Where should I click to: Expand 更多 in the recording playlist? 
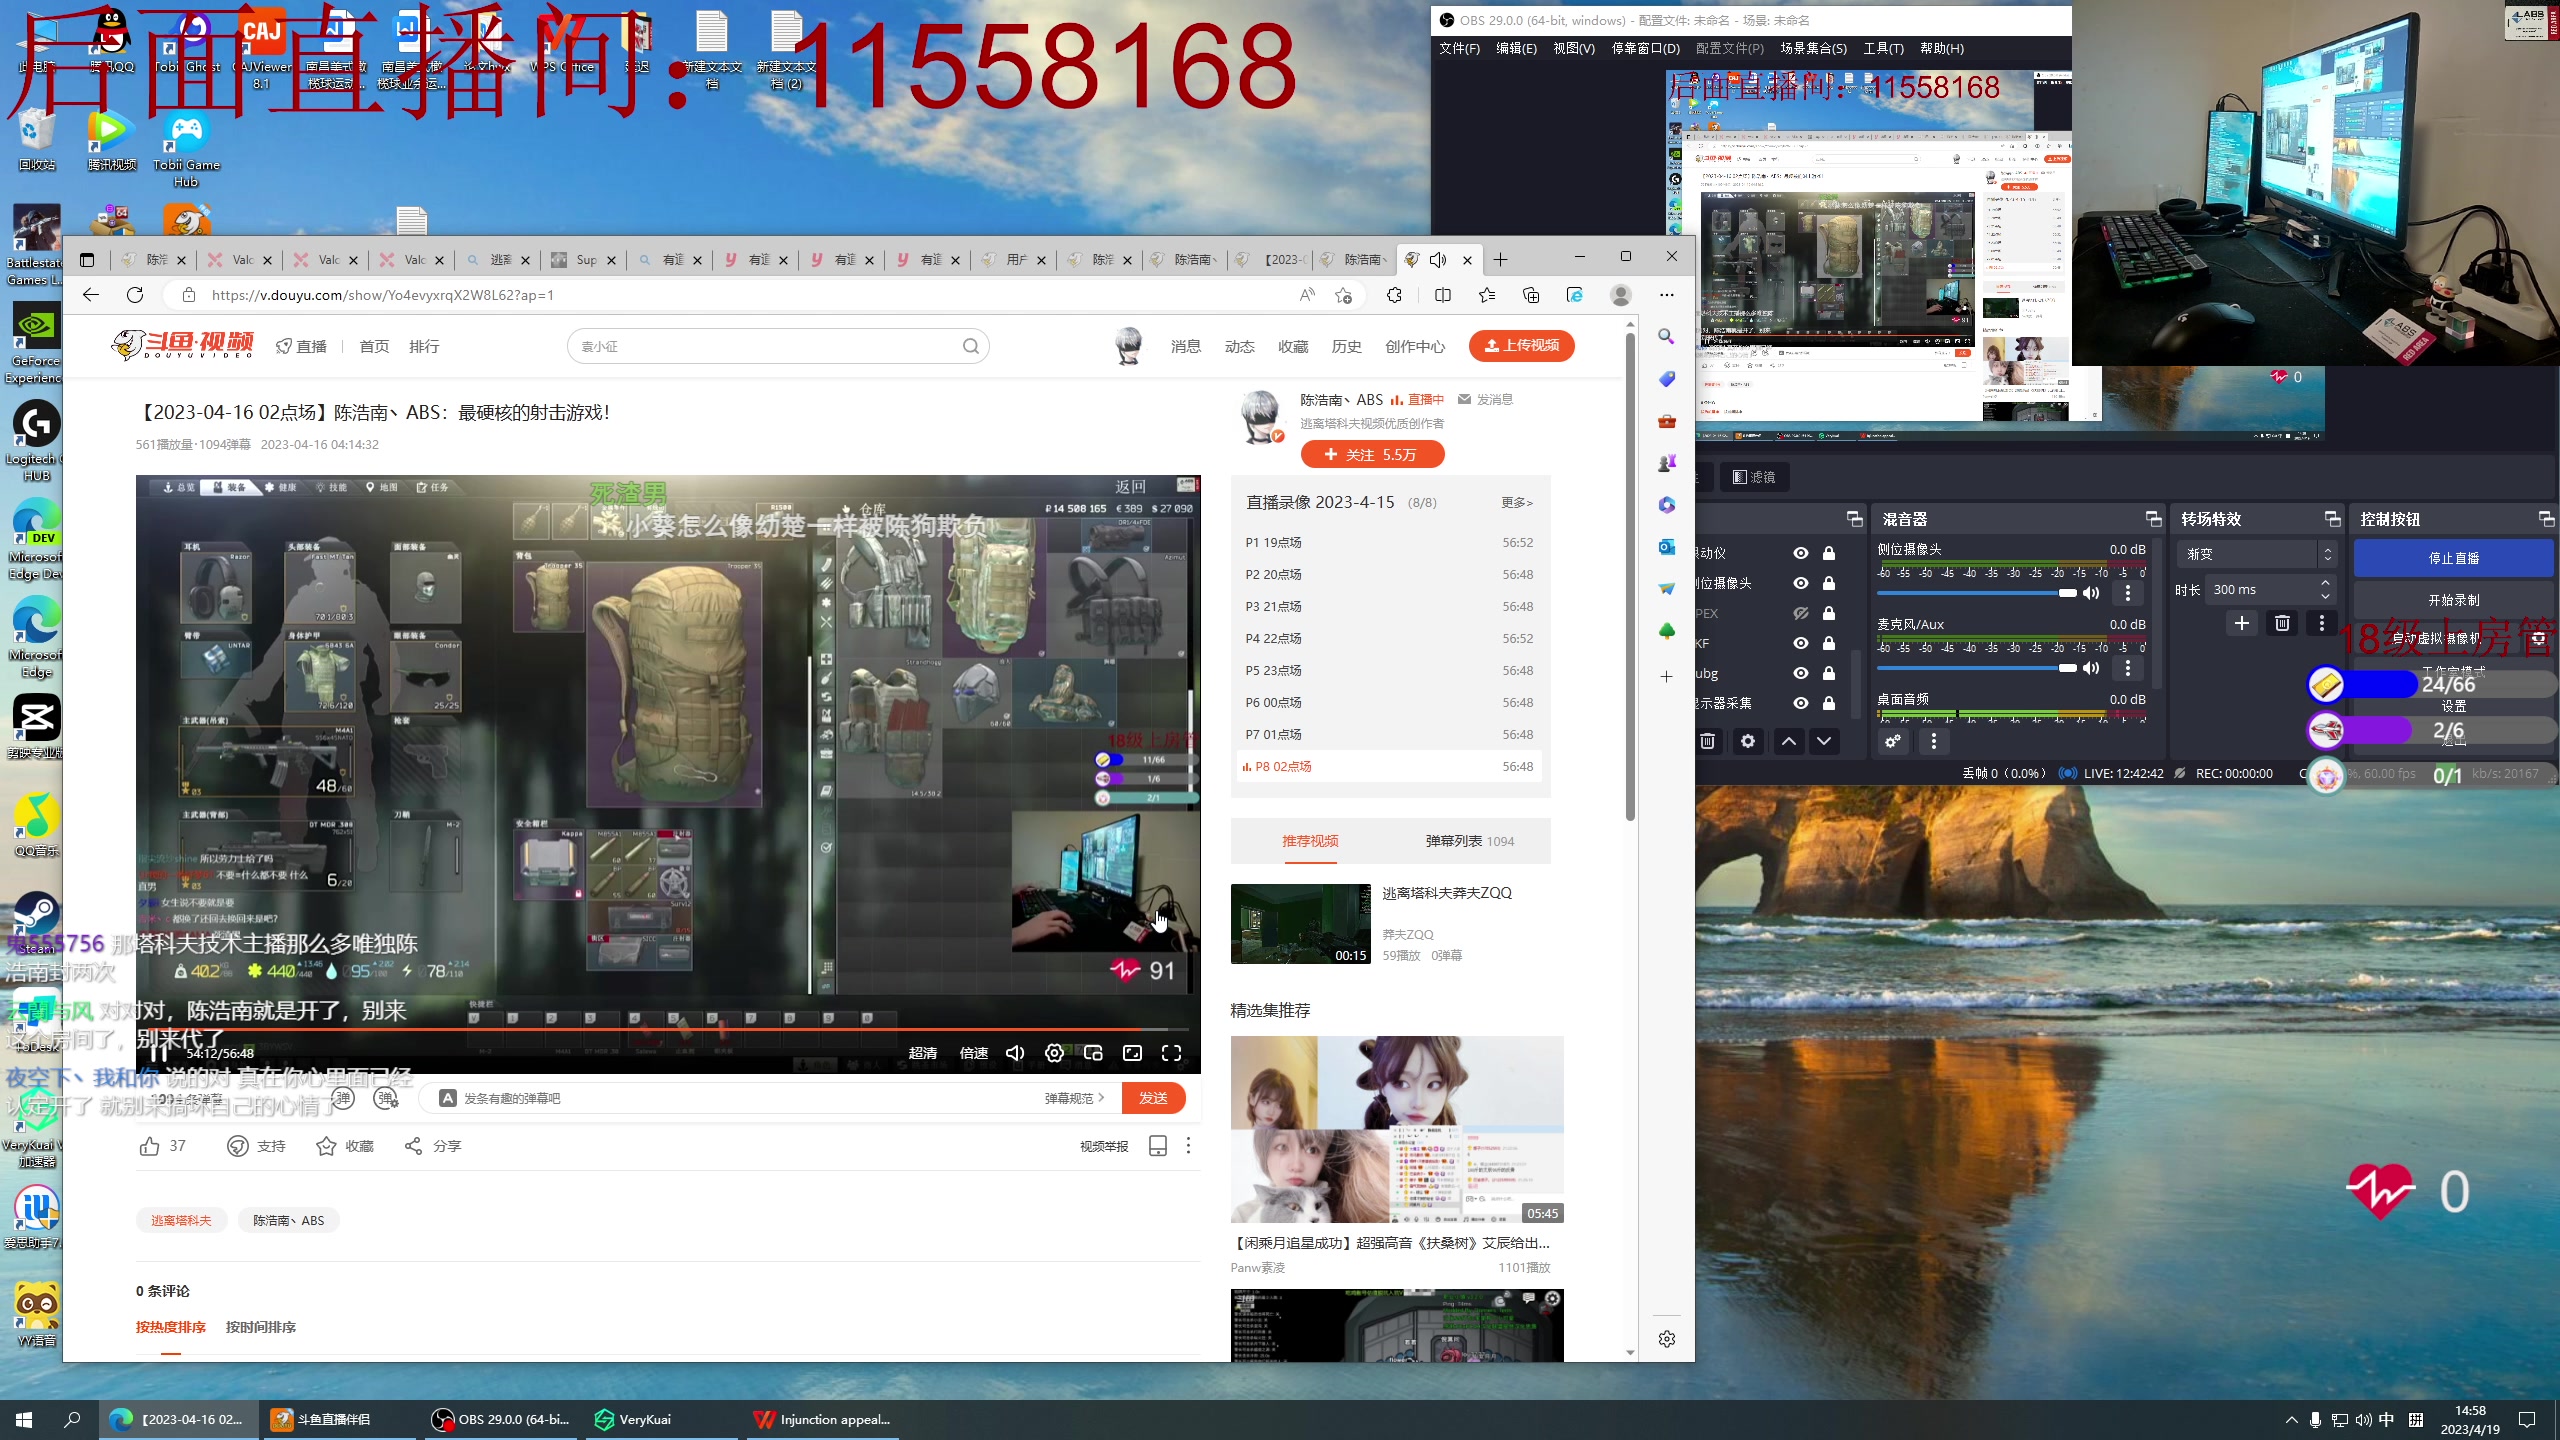pos(1517,503)
